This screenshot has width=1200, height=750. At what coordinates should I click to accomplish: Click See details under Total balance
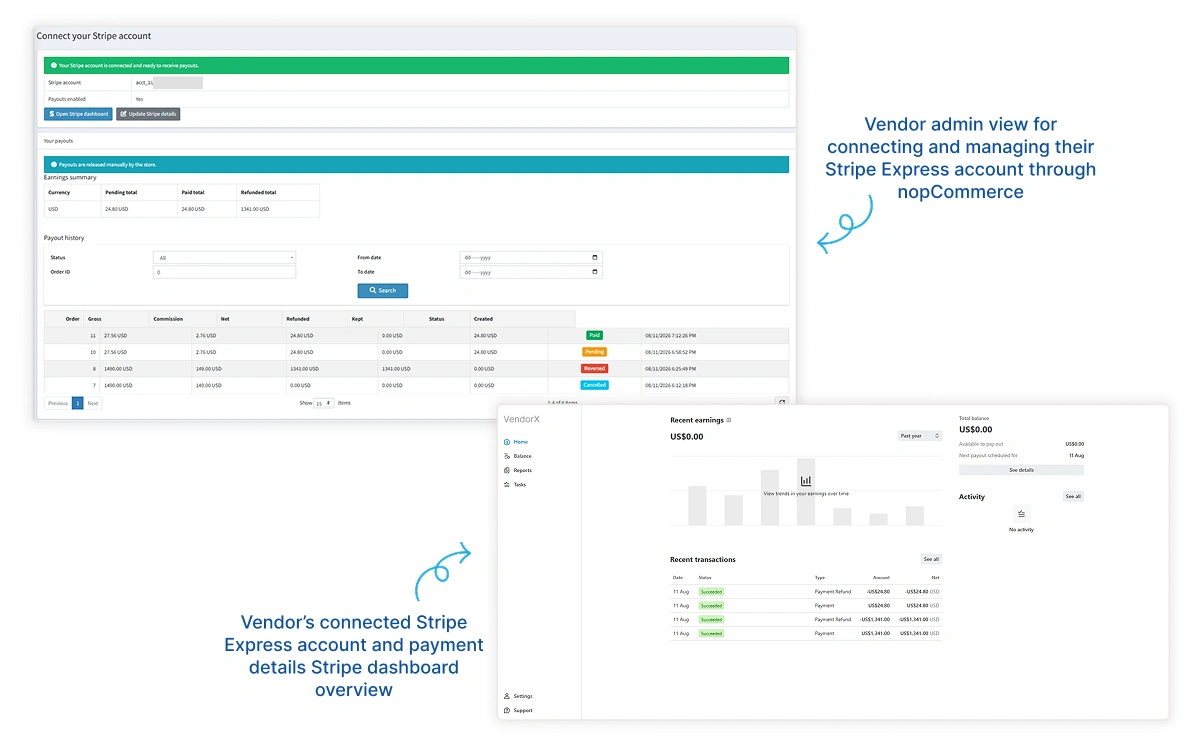(1021, 470)
